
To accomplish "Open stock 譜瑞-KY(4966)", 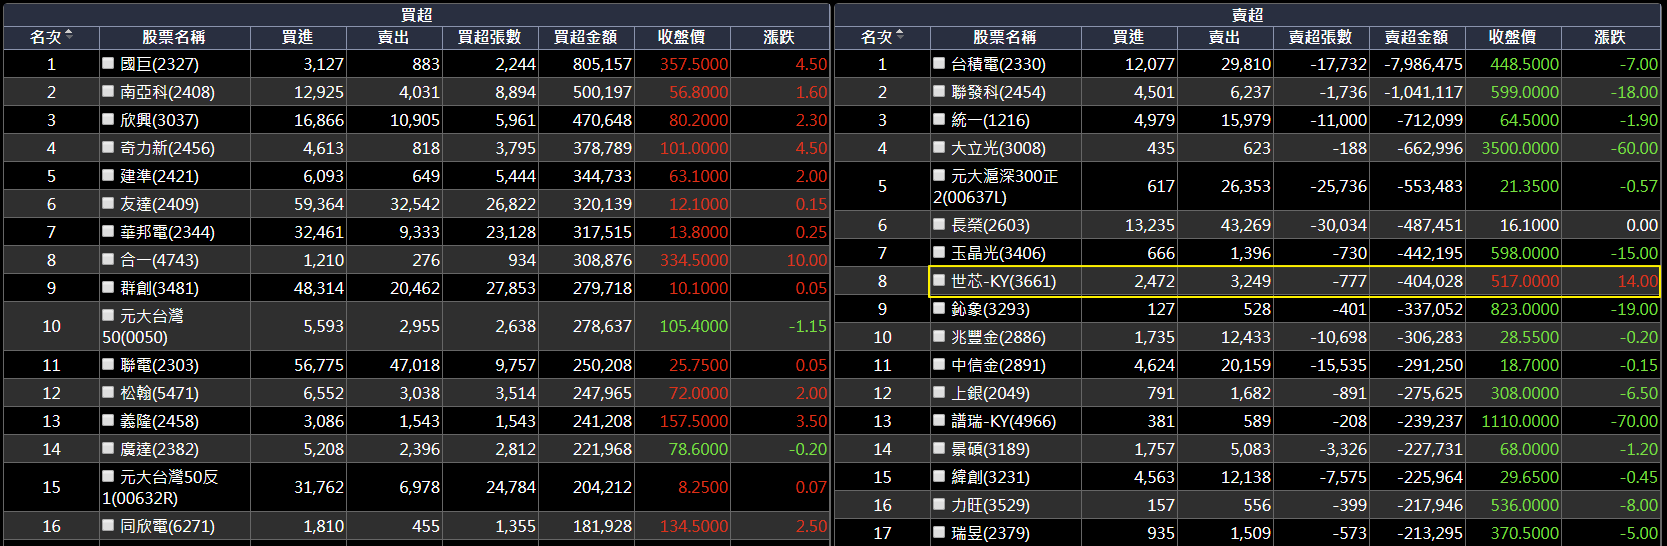I will click(x=1003, y=421).
